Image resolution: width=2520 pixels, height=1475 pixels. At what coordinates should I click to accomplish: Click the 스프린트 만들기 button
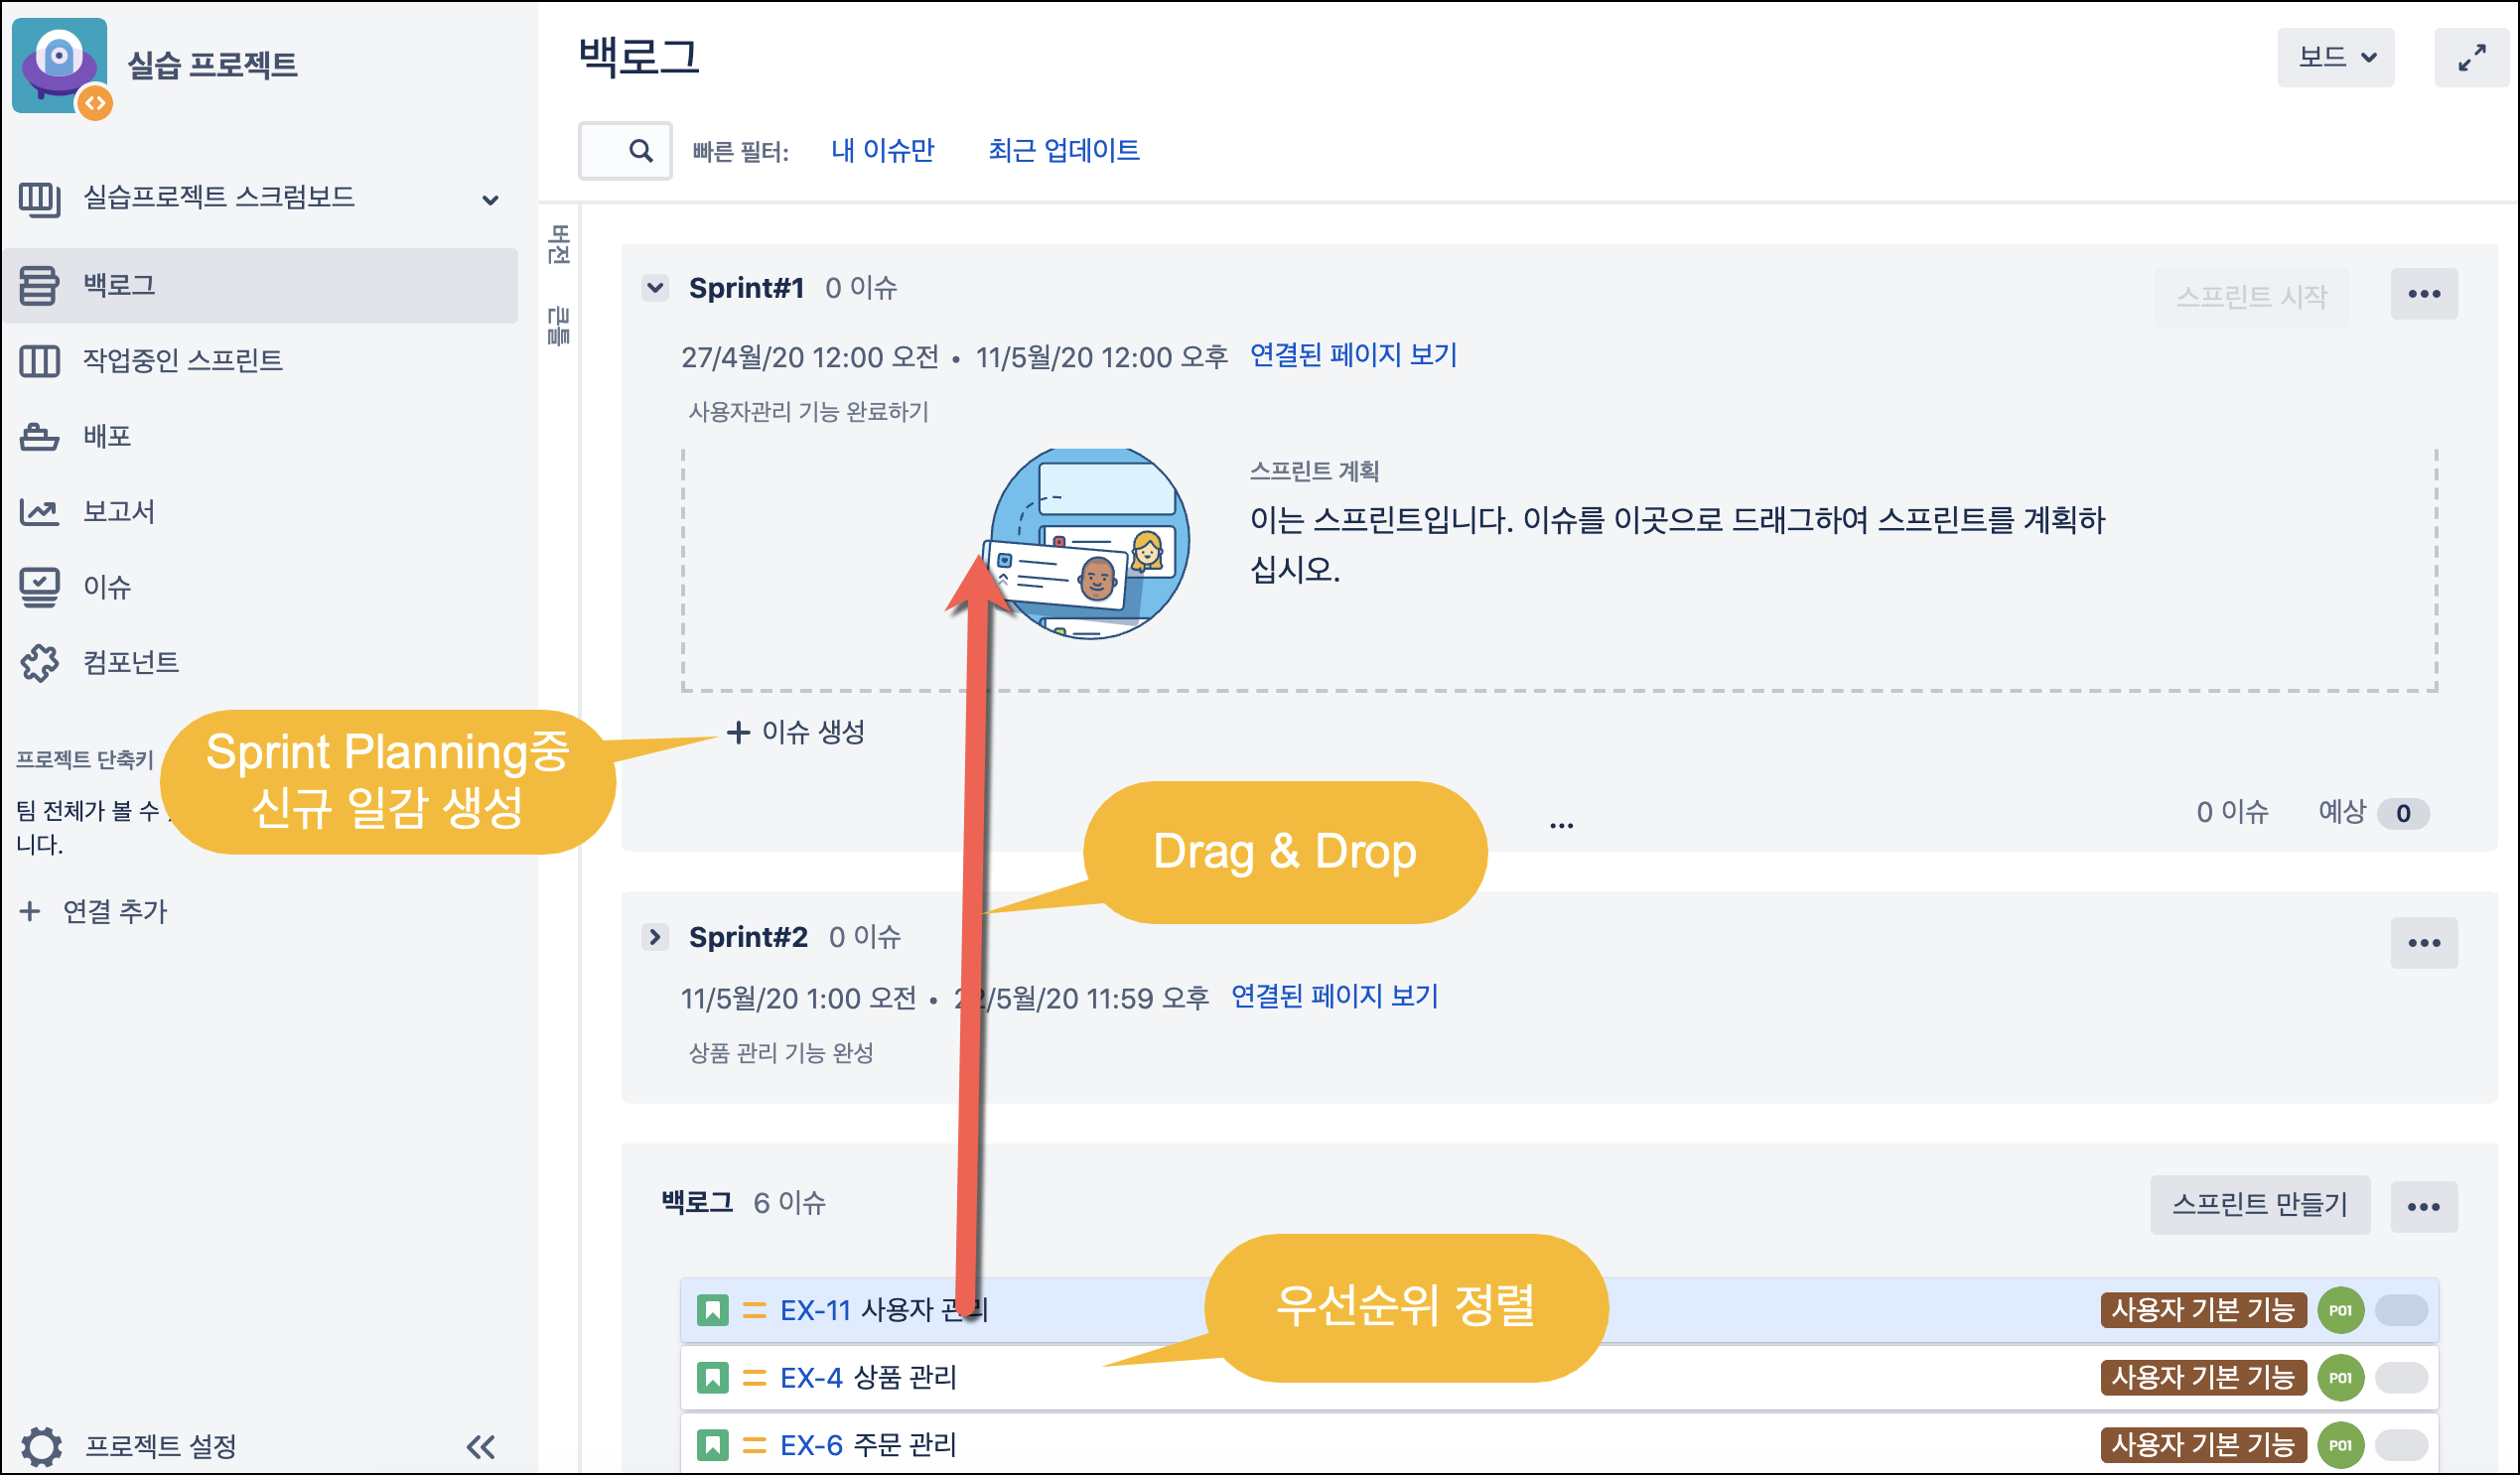2259,1204
